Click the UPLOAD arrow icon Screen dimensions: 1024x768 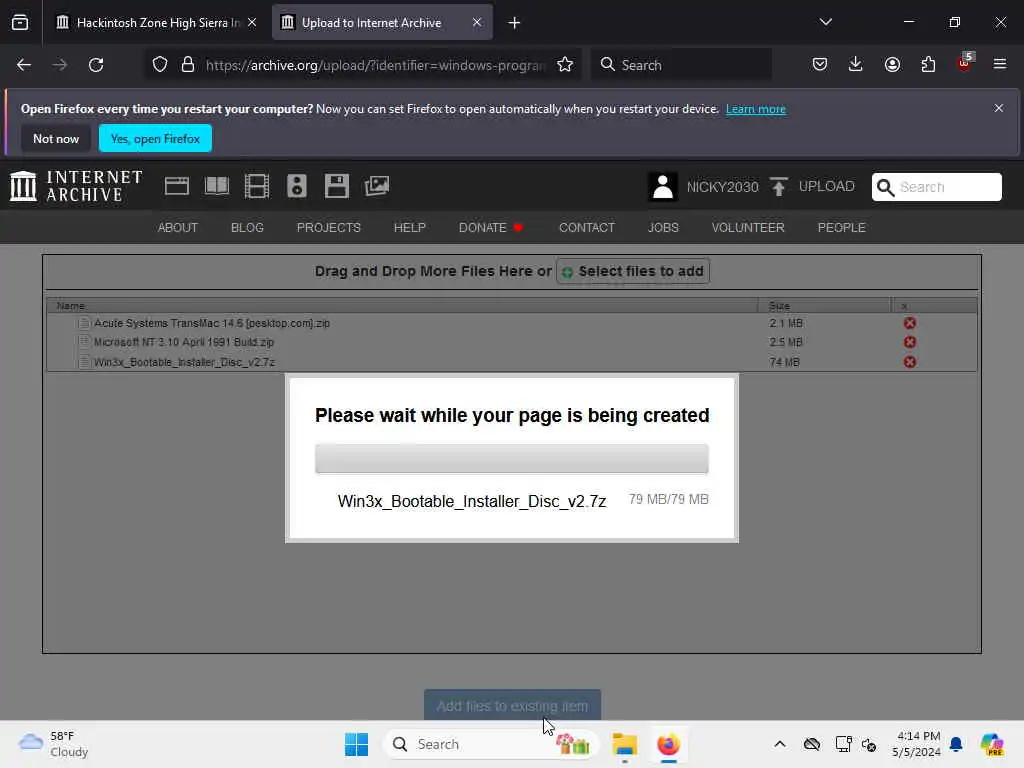tap(778, 187)
